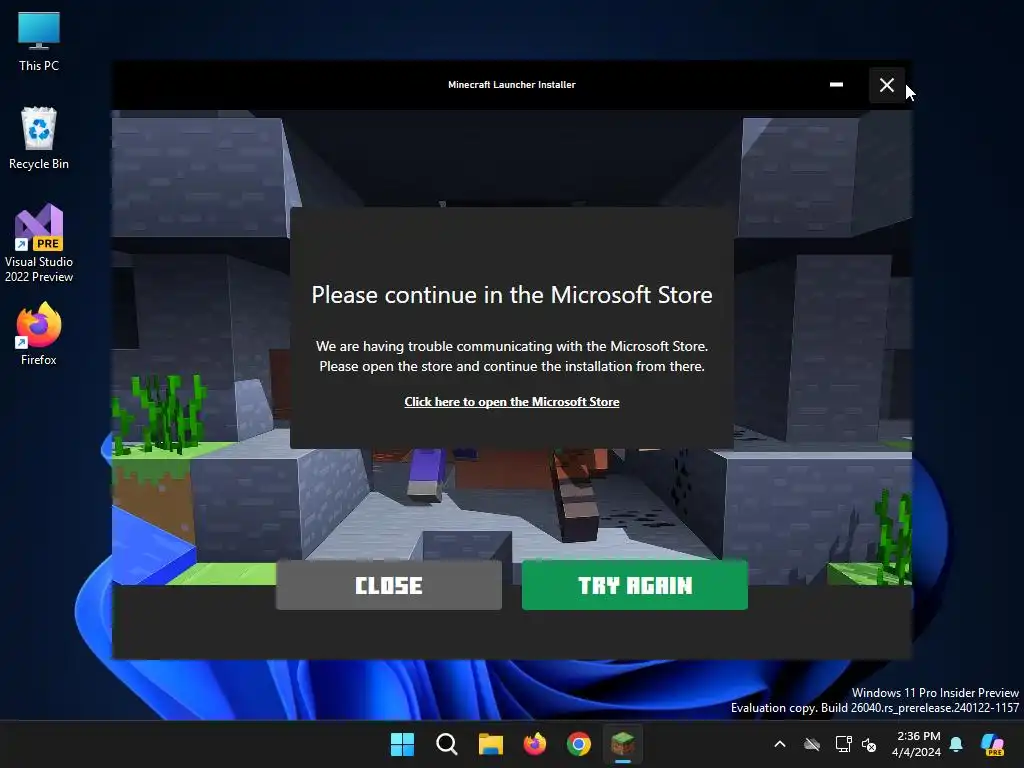The height and width of the screenshot is (768, 1024).
Task: Click the network display tray icon
Action: (x=843, y=744)
